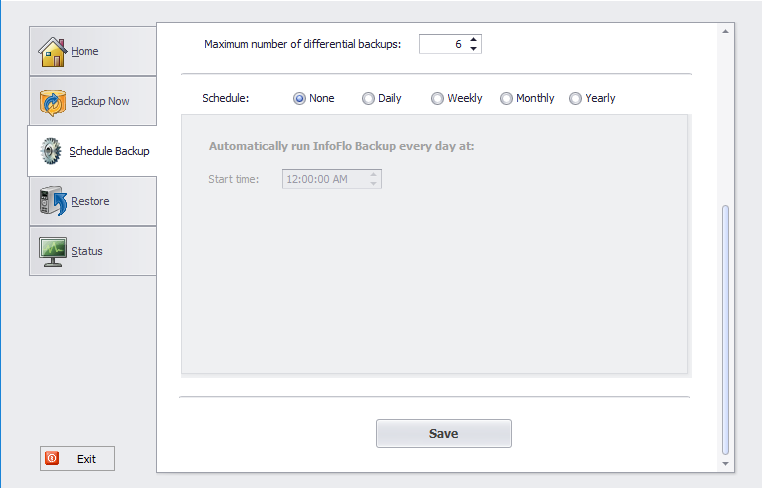762x488 pixels.
Task: Click the Backup Now disk icon
Action: [52, 102]
